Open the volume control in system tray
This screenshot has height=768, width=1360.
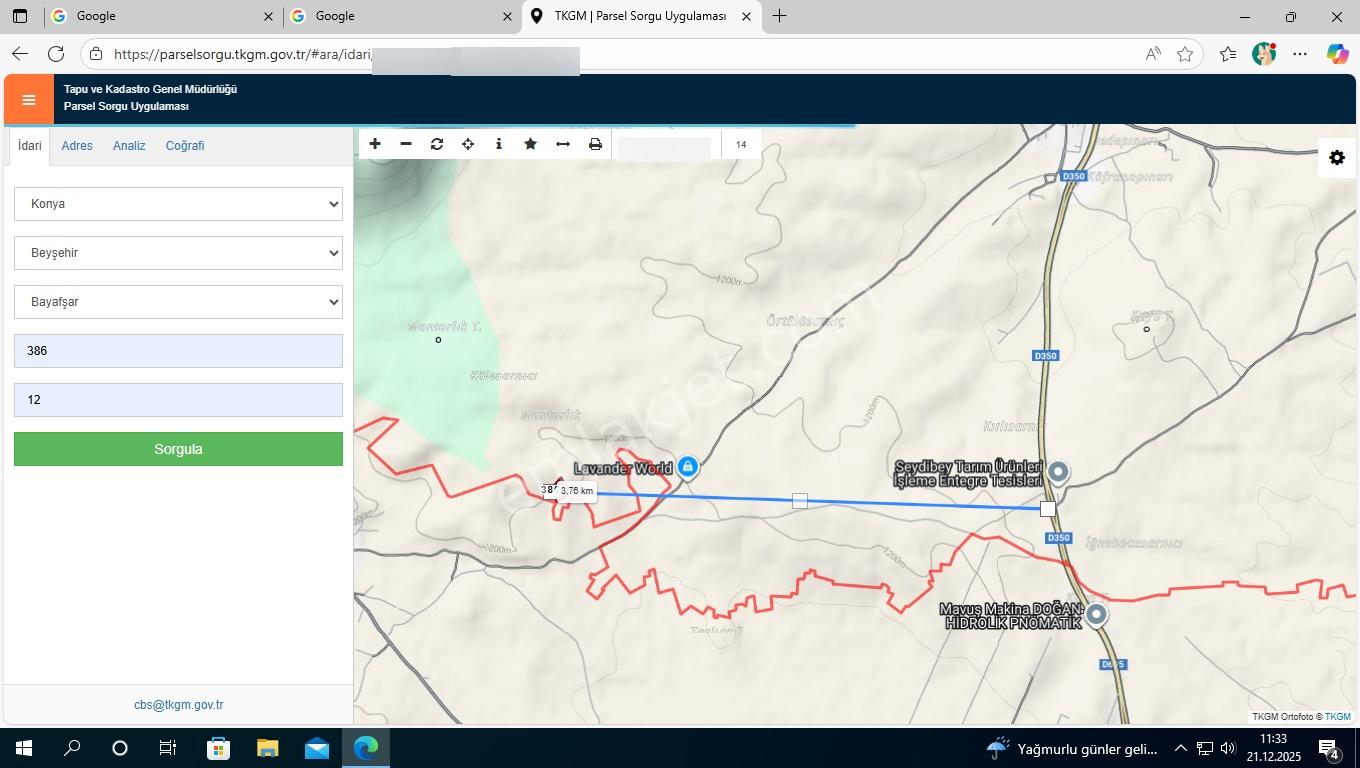pos(1228,748)
